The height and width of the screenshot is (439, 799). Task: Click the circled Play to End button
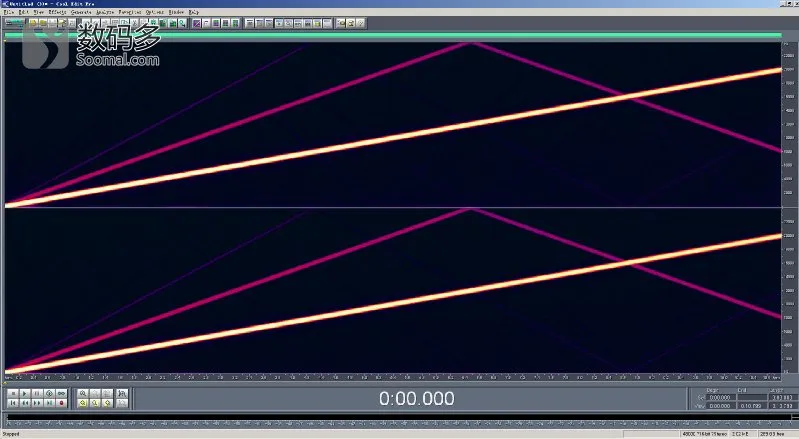coord(49,394)
